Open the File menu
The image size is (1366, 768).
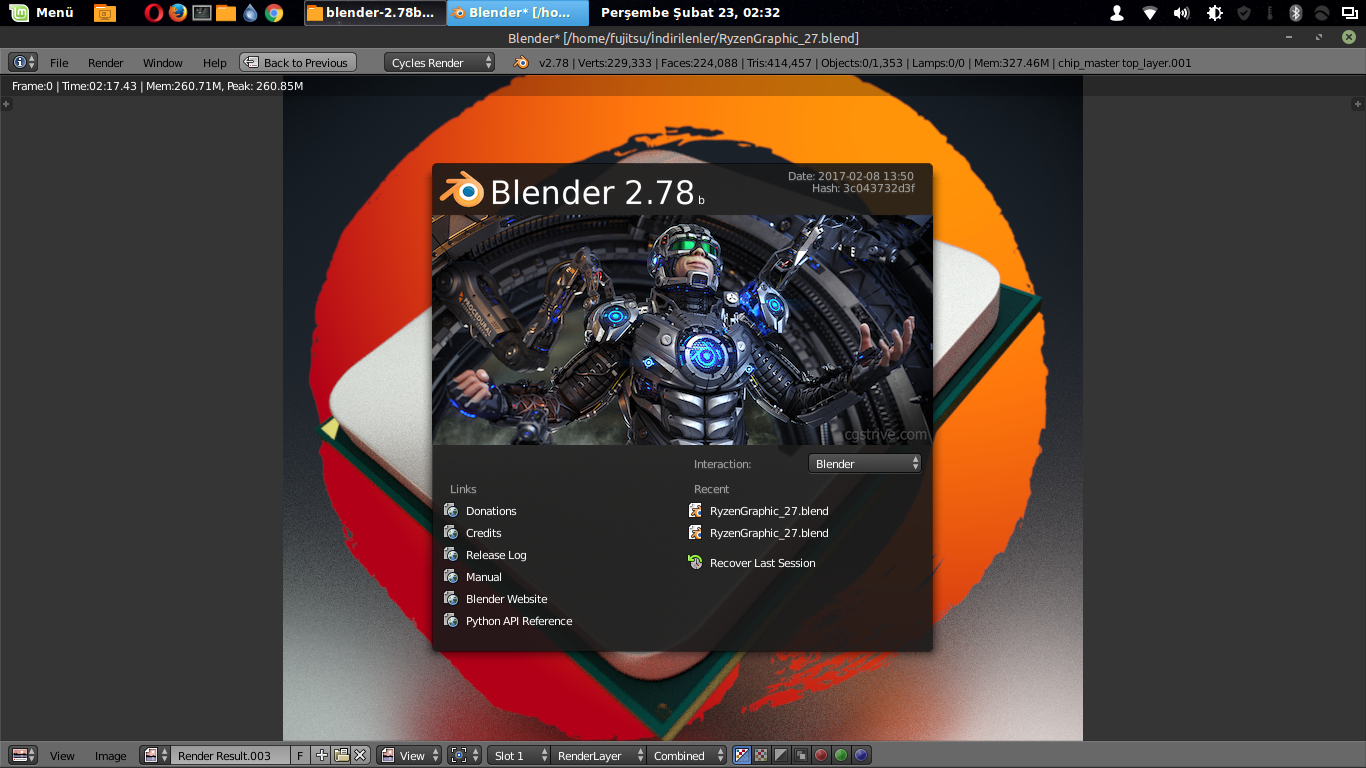point(59,62)
